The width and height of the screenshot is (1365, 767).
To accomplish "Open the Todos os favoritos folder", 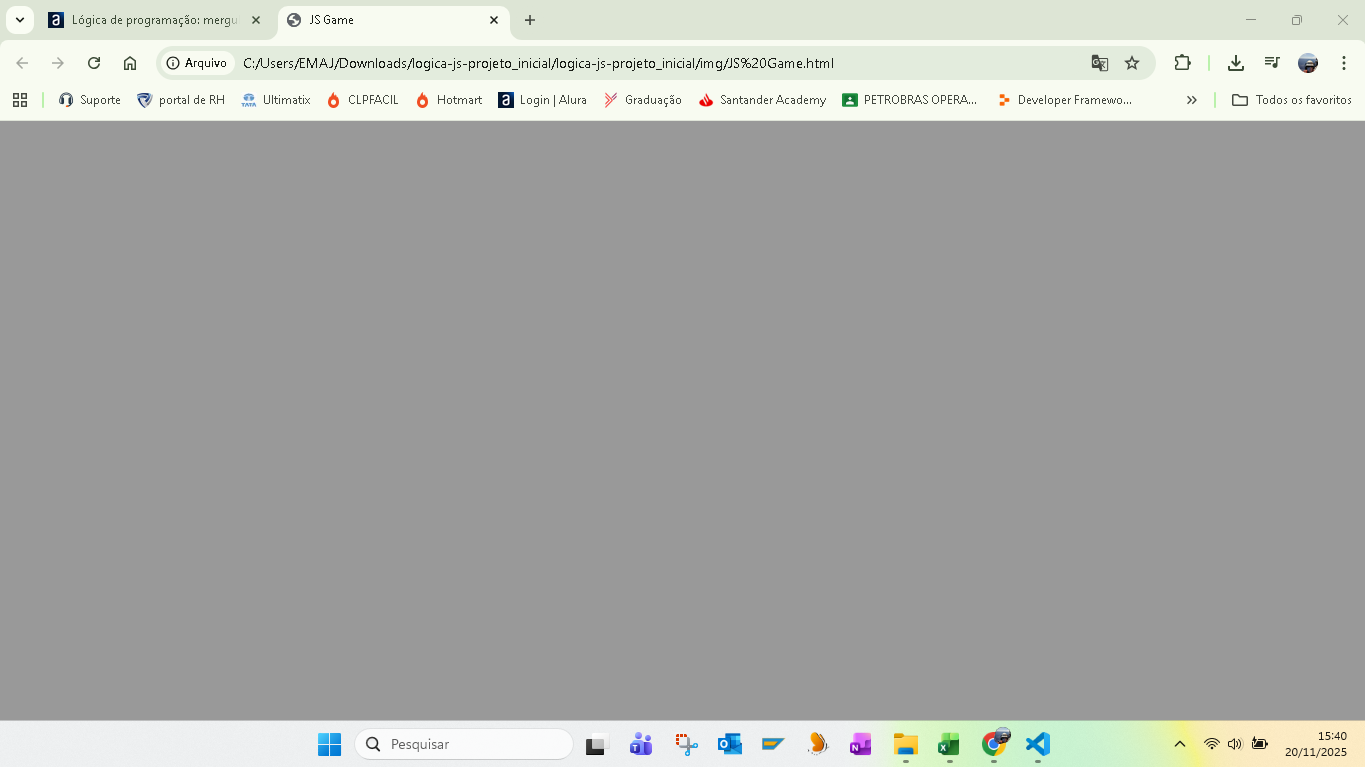I will coord(1292,100).
